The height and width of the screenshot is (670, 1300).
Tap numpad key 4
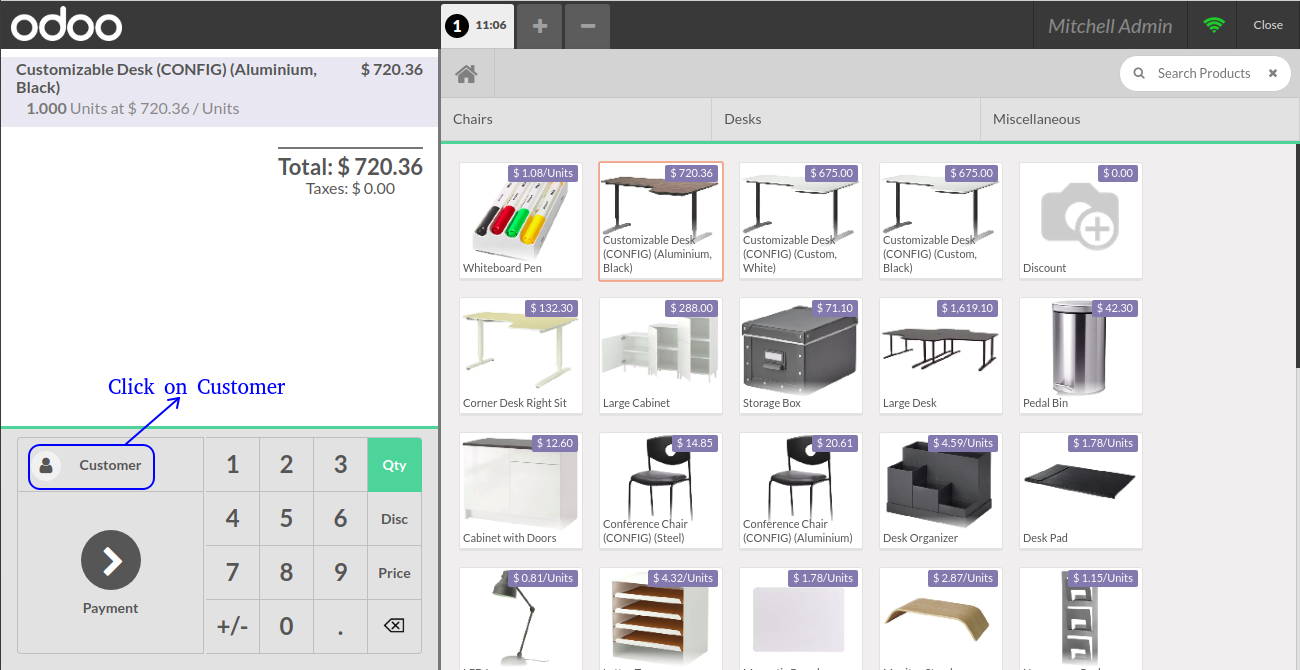click(232, 519)
